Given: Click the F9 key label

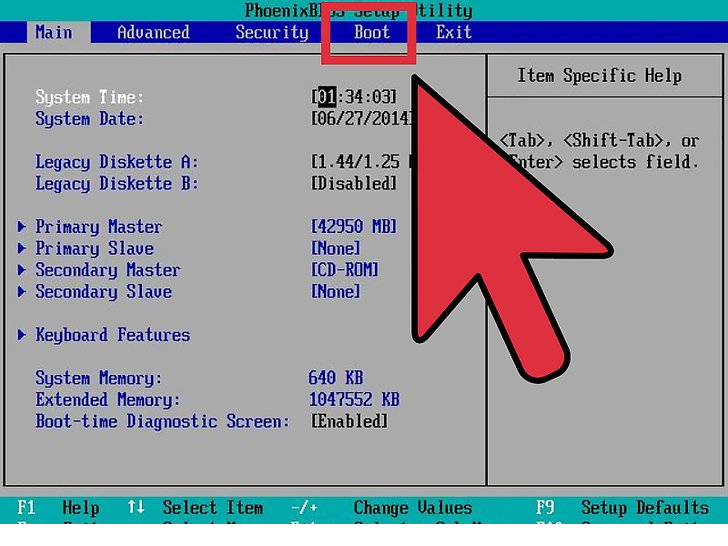Looking at the screenshot, I should (545, 507).
